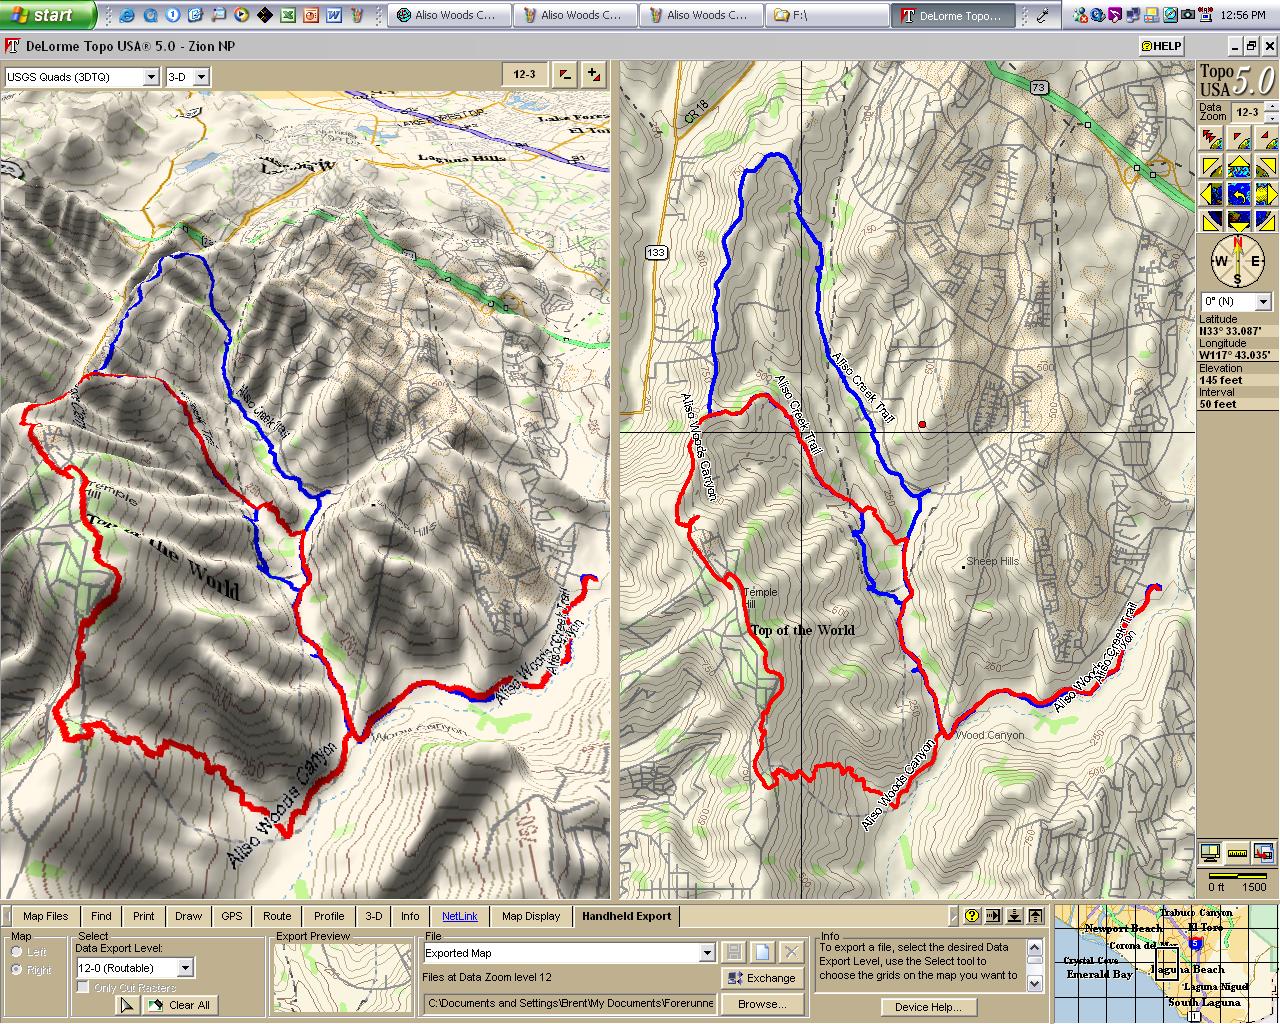Click the ruler scale icon below the map
Viewport: 1280px width, 1024px height.
[1238, 853]
